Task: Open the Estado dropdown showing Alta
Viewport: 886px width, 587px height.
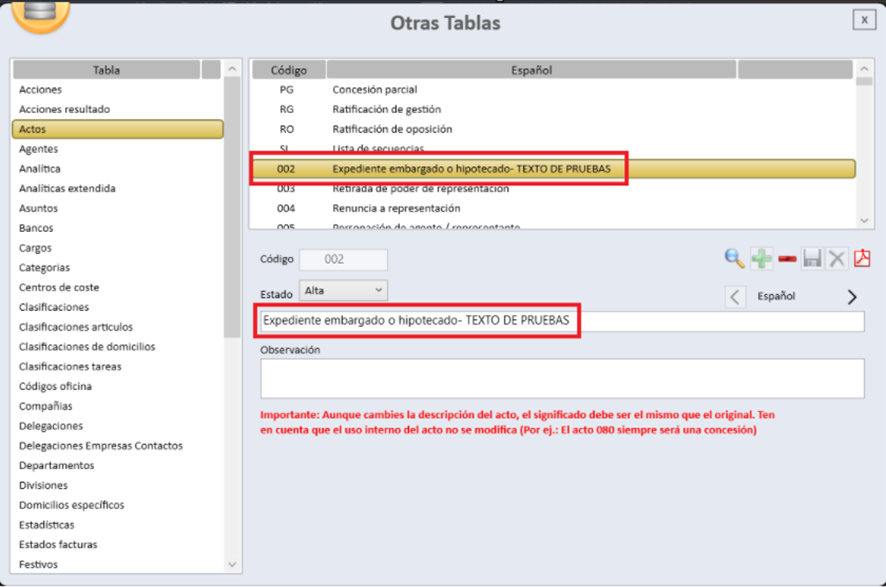Action: pyautogui.click(x=343, y=290)
